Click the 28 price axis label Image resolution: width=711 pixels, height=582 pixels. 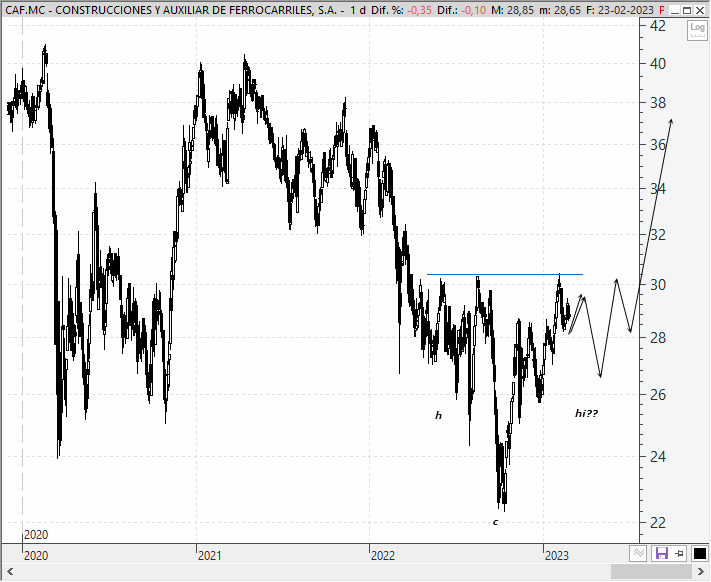(x=658, y=338)
